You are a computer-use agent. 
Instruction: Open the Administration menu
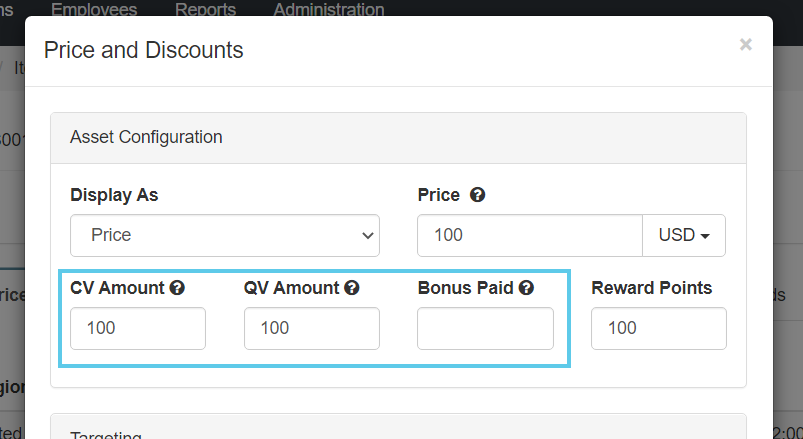coord(328,10)
